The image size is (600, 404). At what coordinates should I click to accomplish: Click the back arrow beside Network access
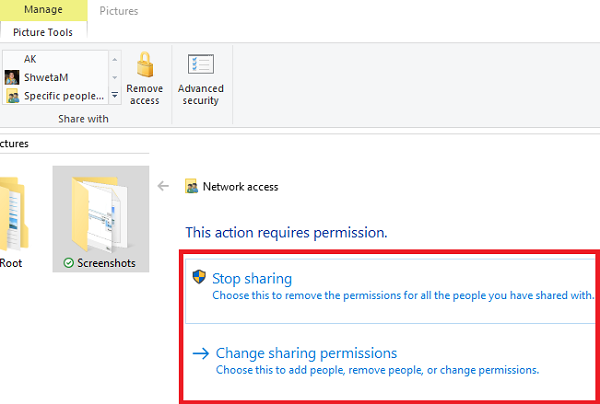coord(164,186)
